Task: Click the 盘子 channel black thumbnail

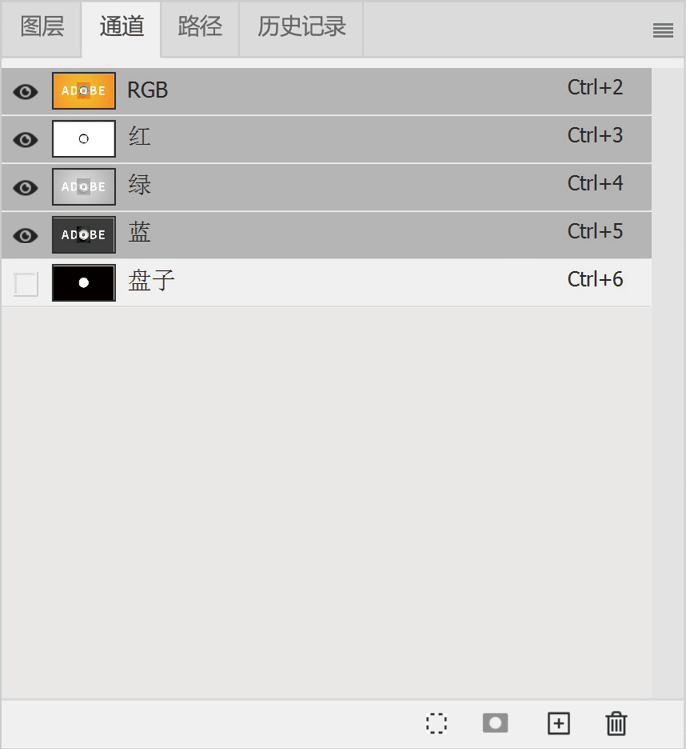Action: (84, 283)
